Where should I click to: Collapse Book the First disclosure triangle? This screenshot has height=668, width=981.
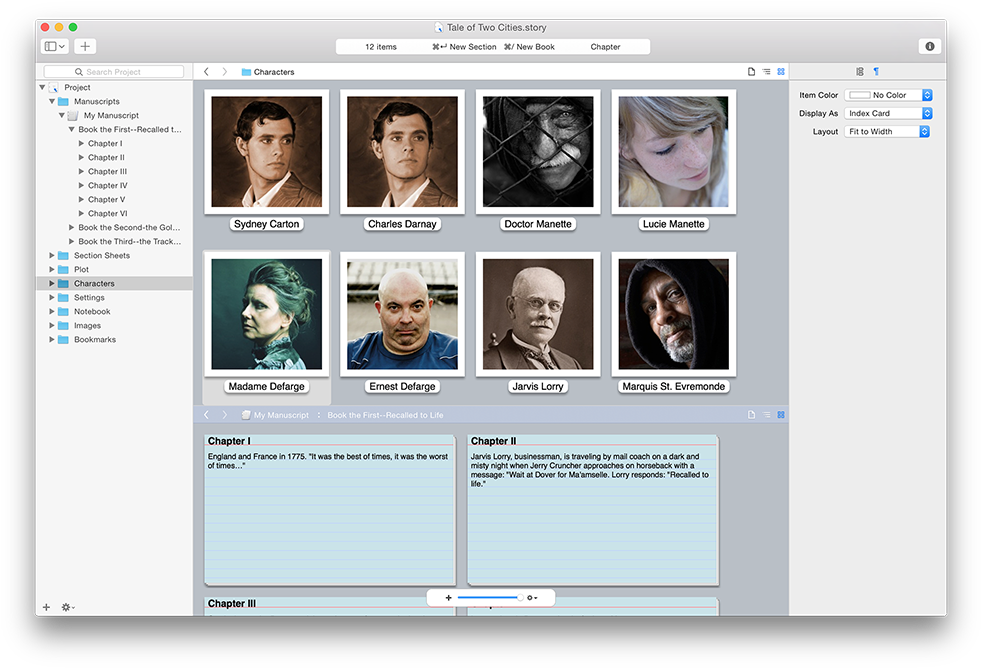(x=71, y=129)
